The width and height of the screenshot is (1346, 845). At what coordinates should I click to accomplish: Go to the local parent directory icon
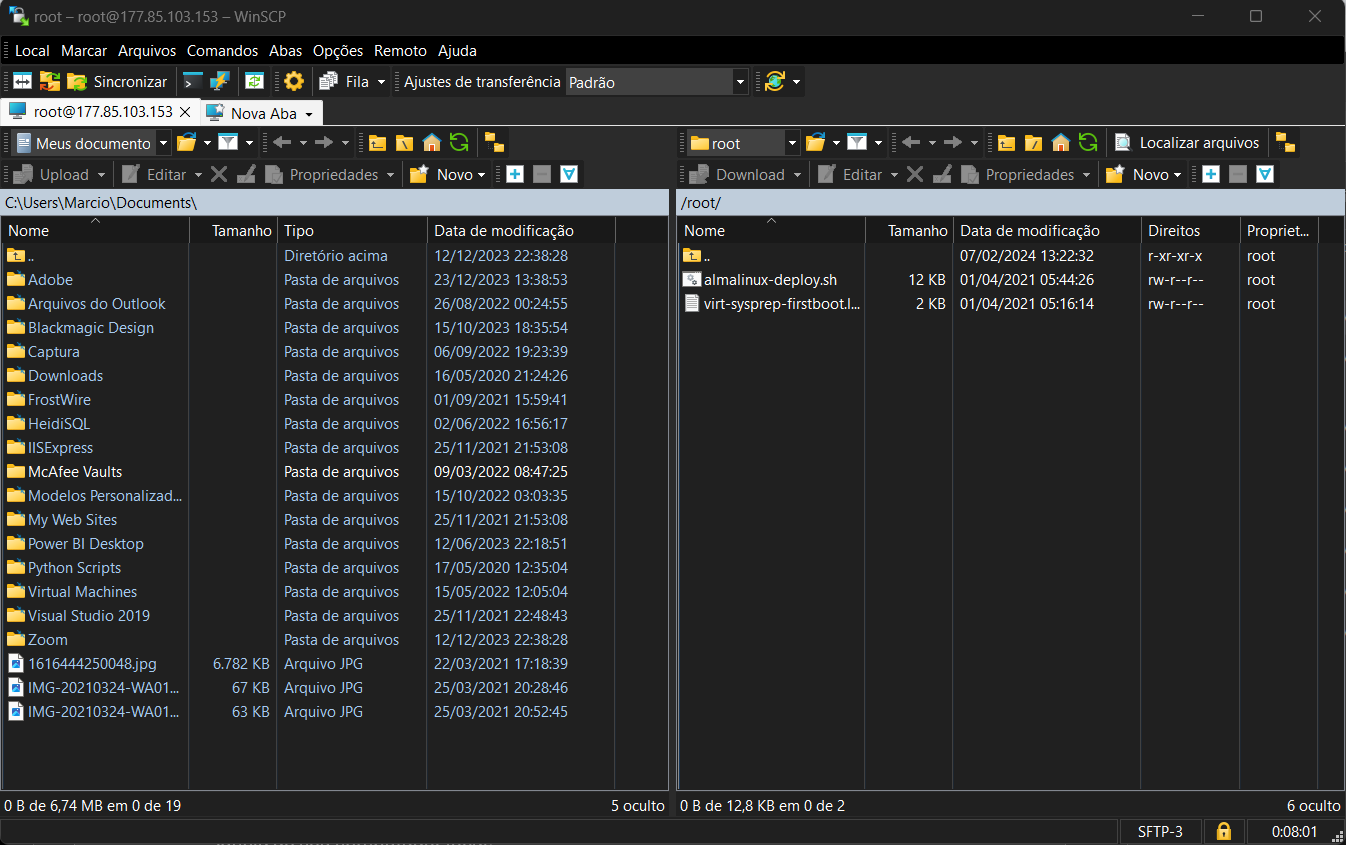[x=377, y=143]
